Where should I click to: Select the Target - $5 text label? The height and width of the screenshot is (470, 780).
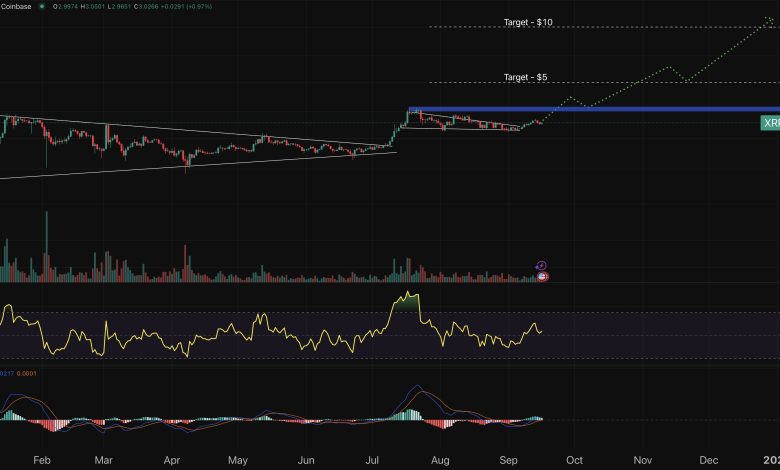[525, 77]
